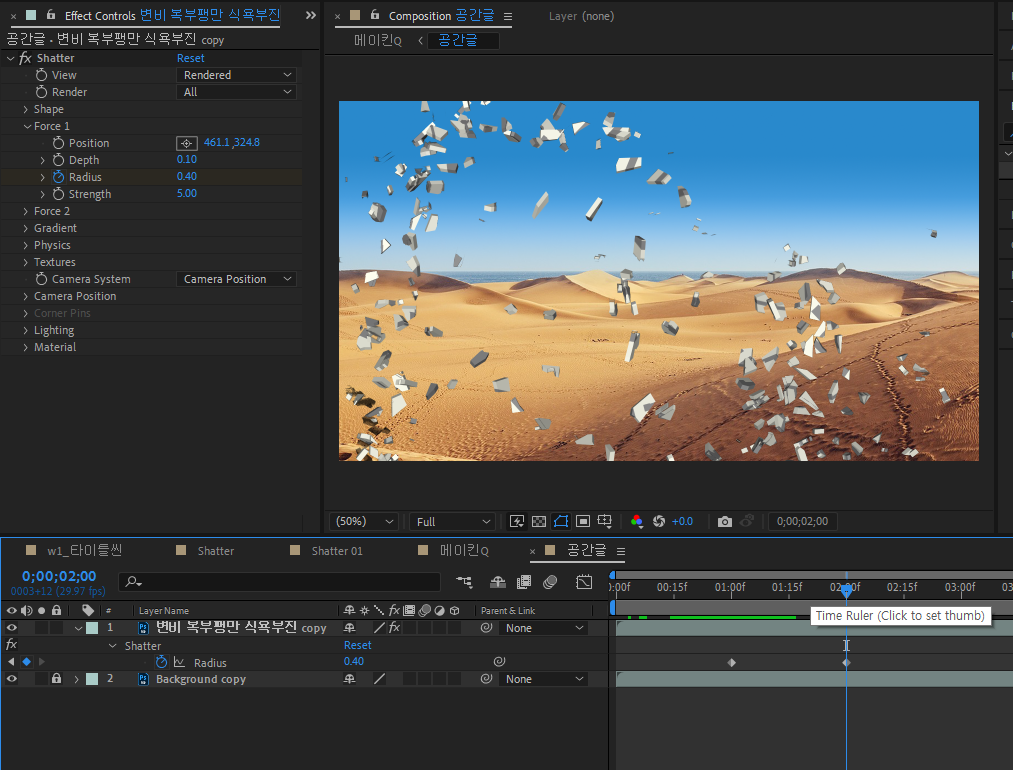Toggle the Radius stopwatch in Effect Controls
The width and height of the screenshot is (1013, 770).
coord(58,177)
